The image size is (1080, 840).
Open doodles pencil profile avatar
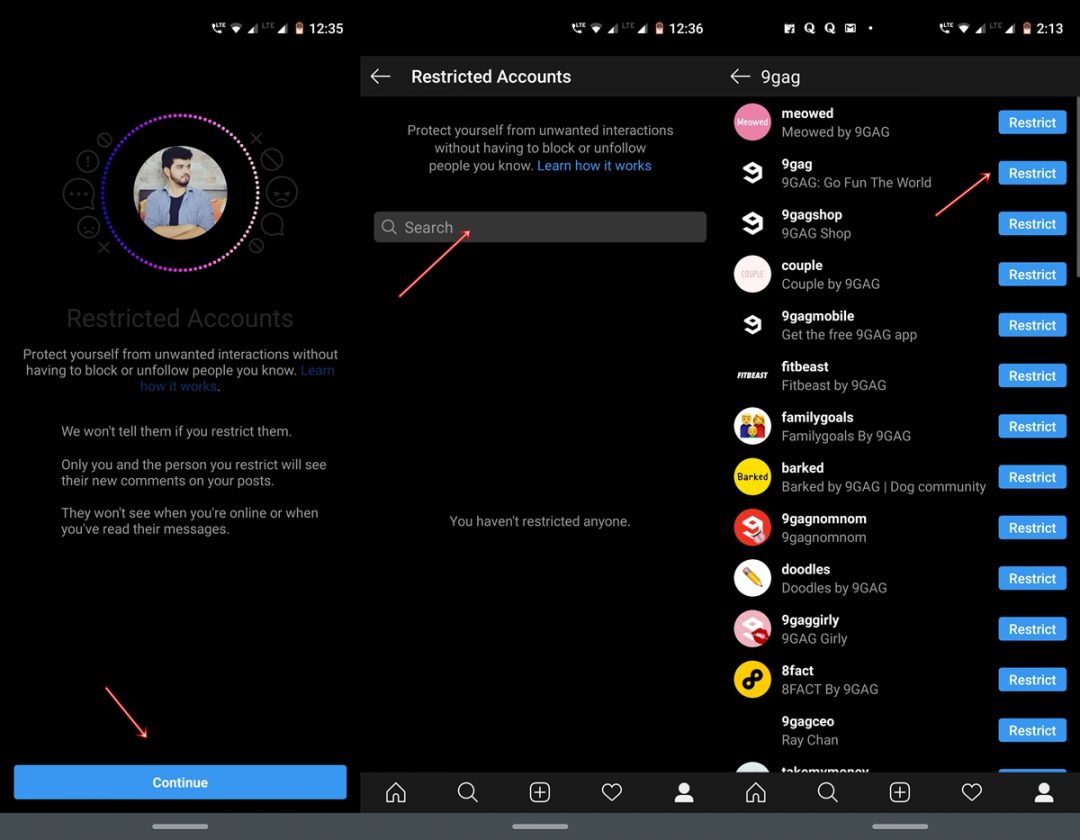point(752,578)
